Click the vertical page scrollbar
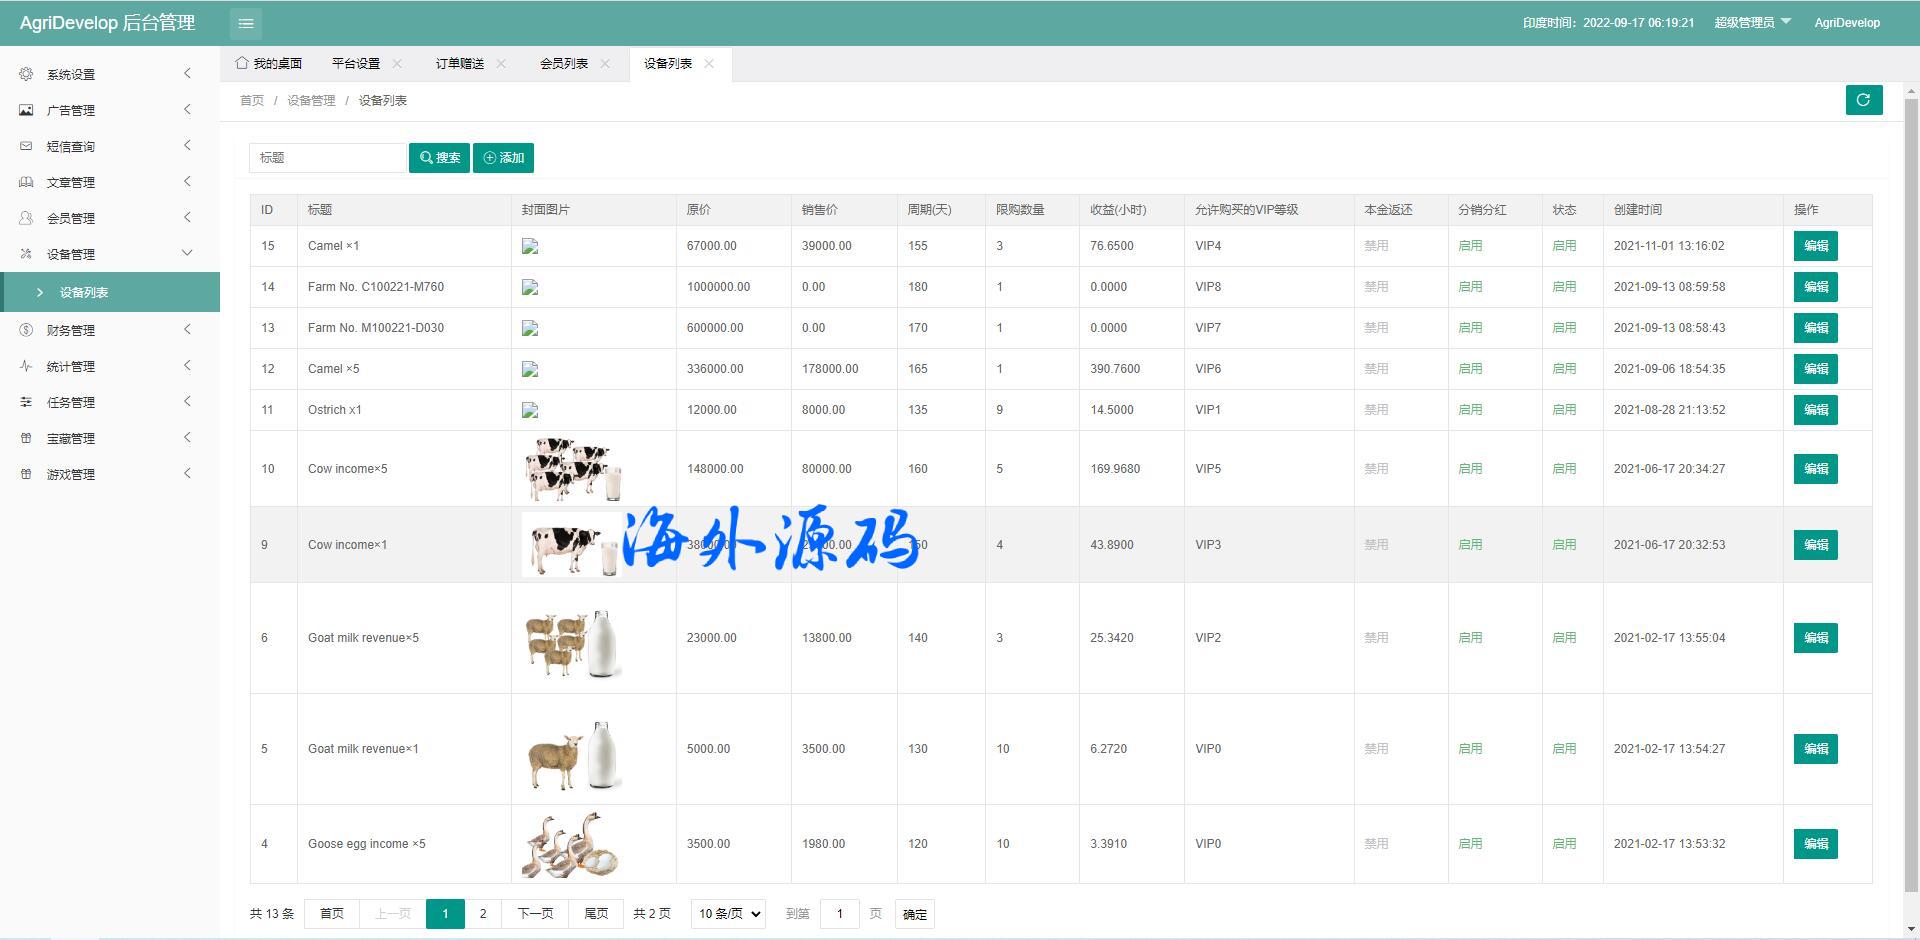This screenshot has width=1920, height=940. (1911, 500)
